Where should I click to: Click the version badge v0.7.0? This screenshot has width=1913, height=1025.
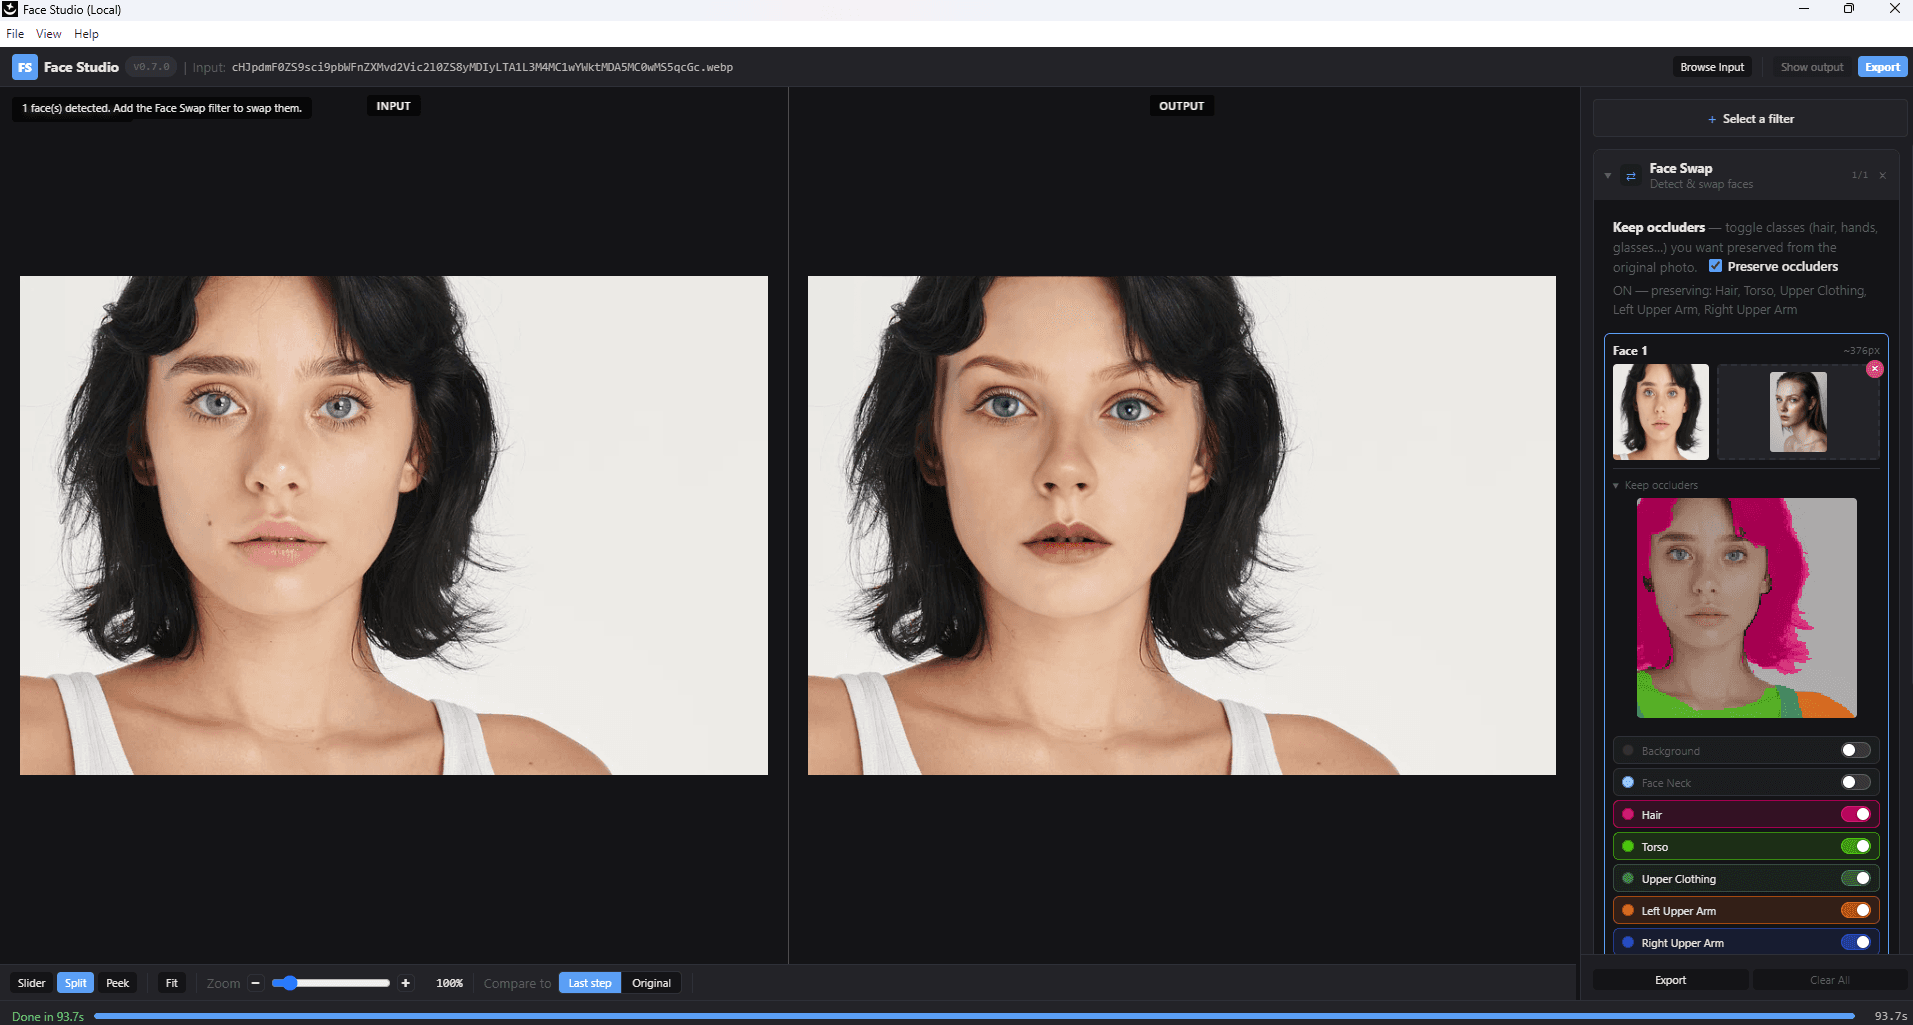152,67
